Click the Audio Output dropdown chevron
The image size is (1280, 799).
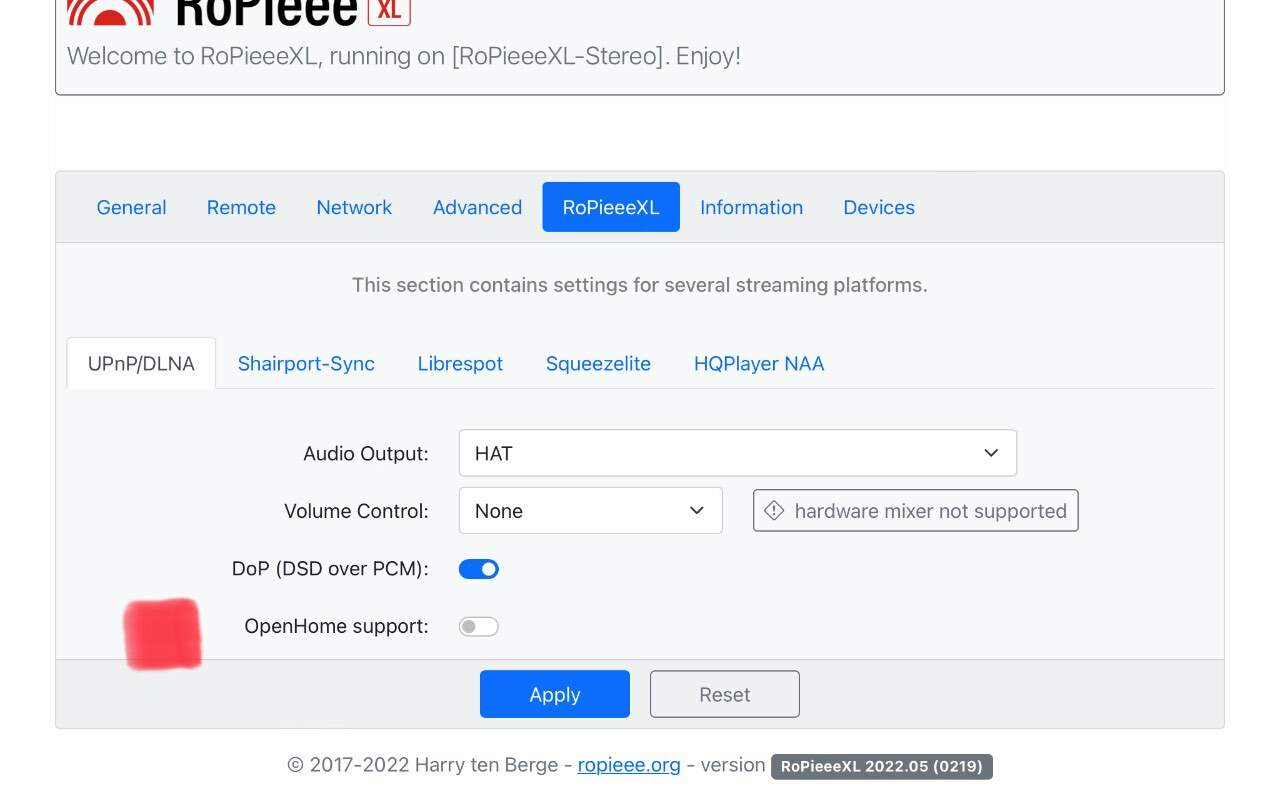[x=991, y=453]
